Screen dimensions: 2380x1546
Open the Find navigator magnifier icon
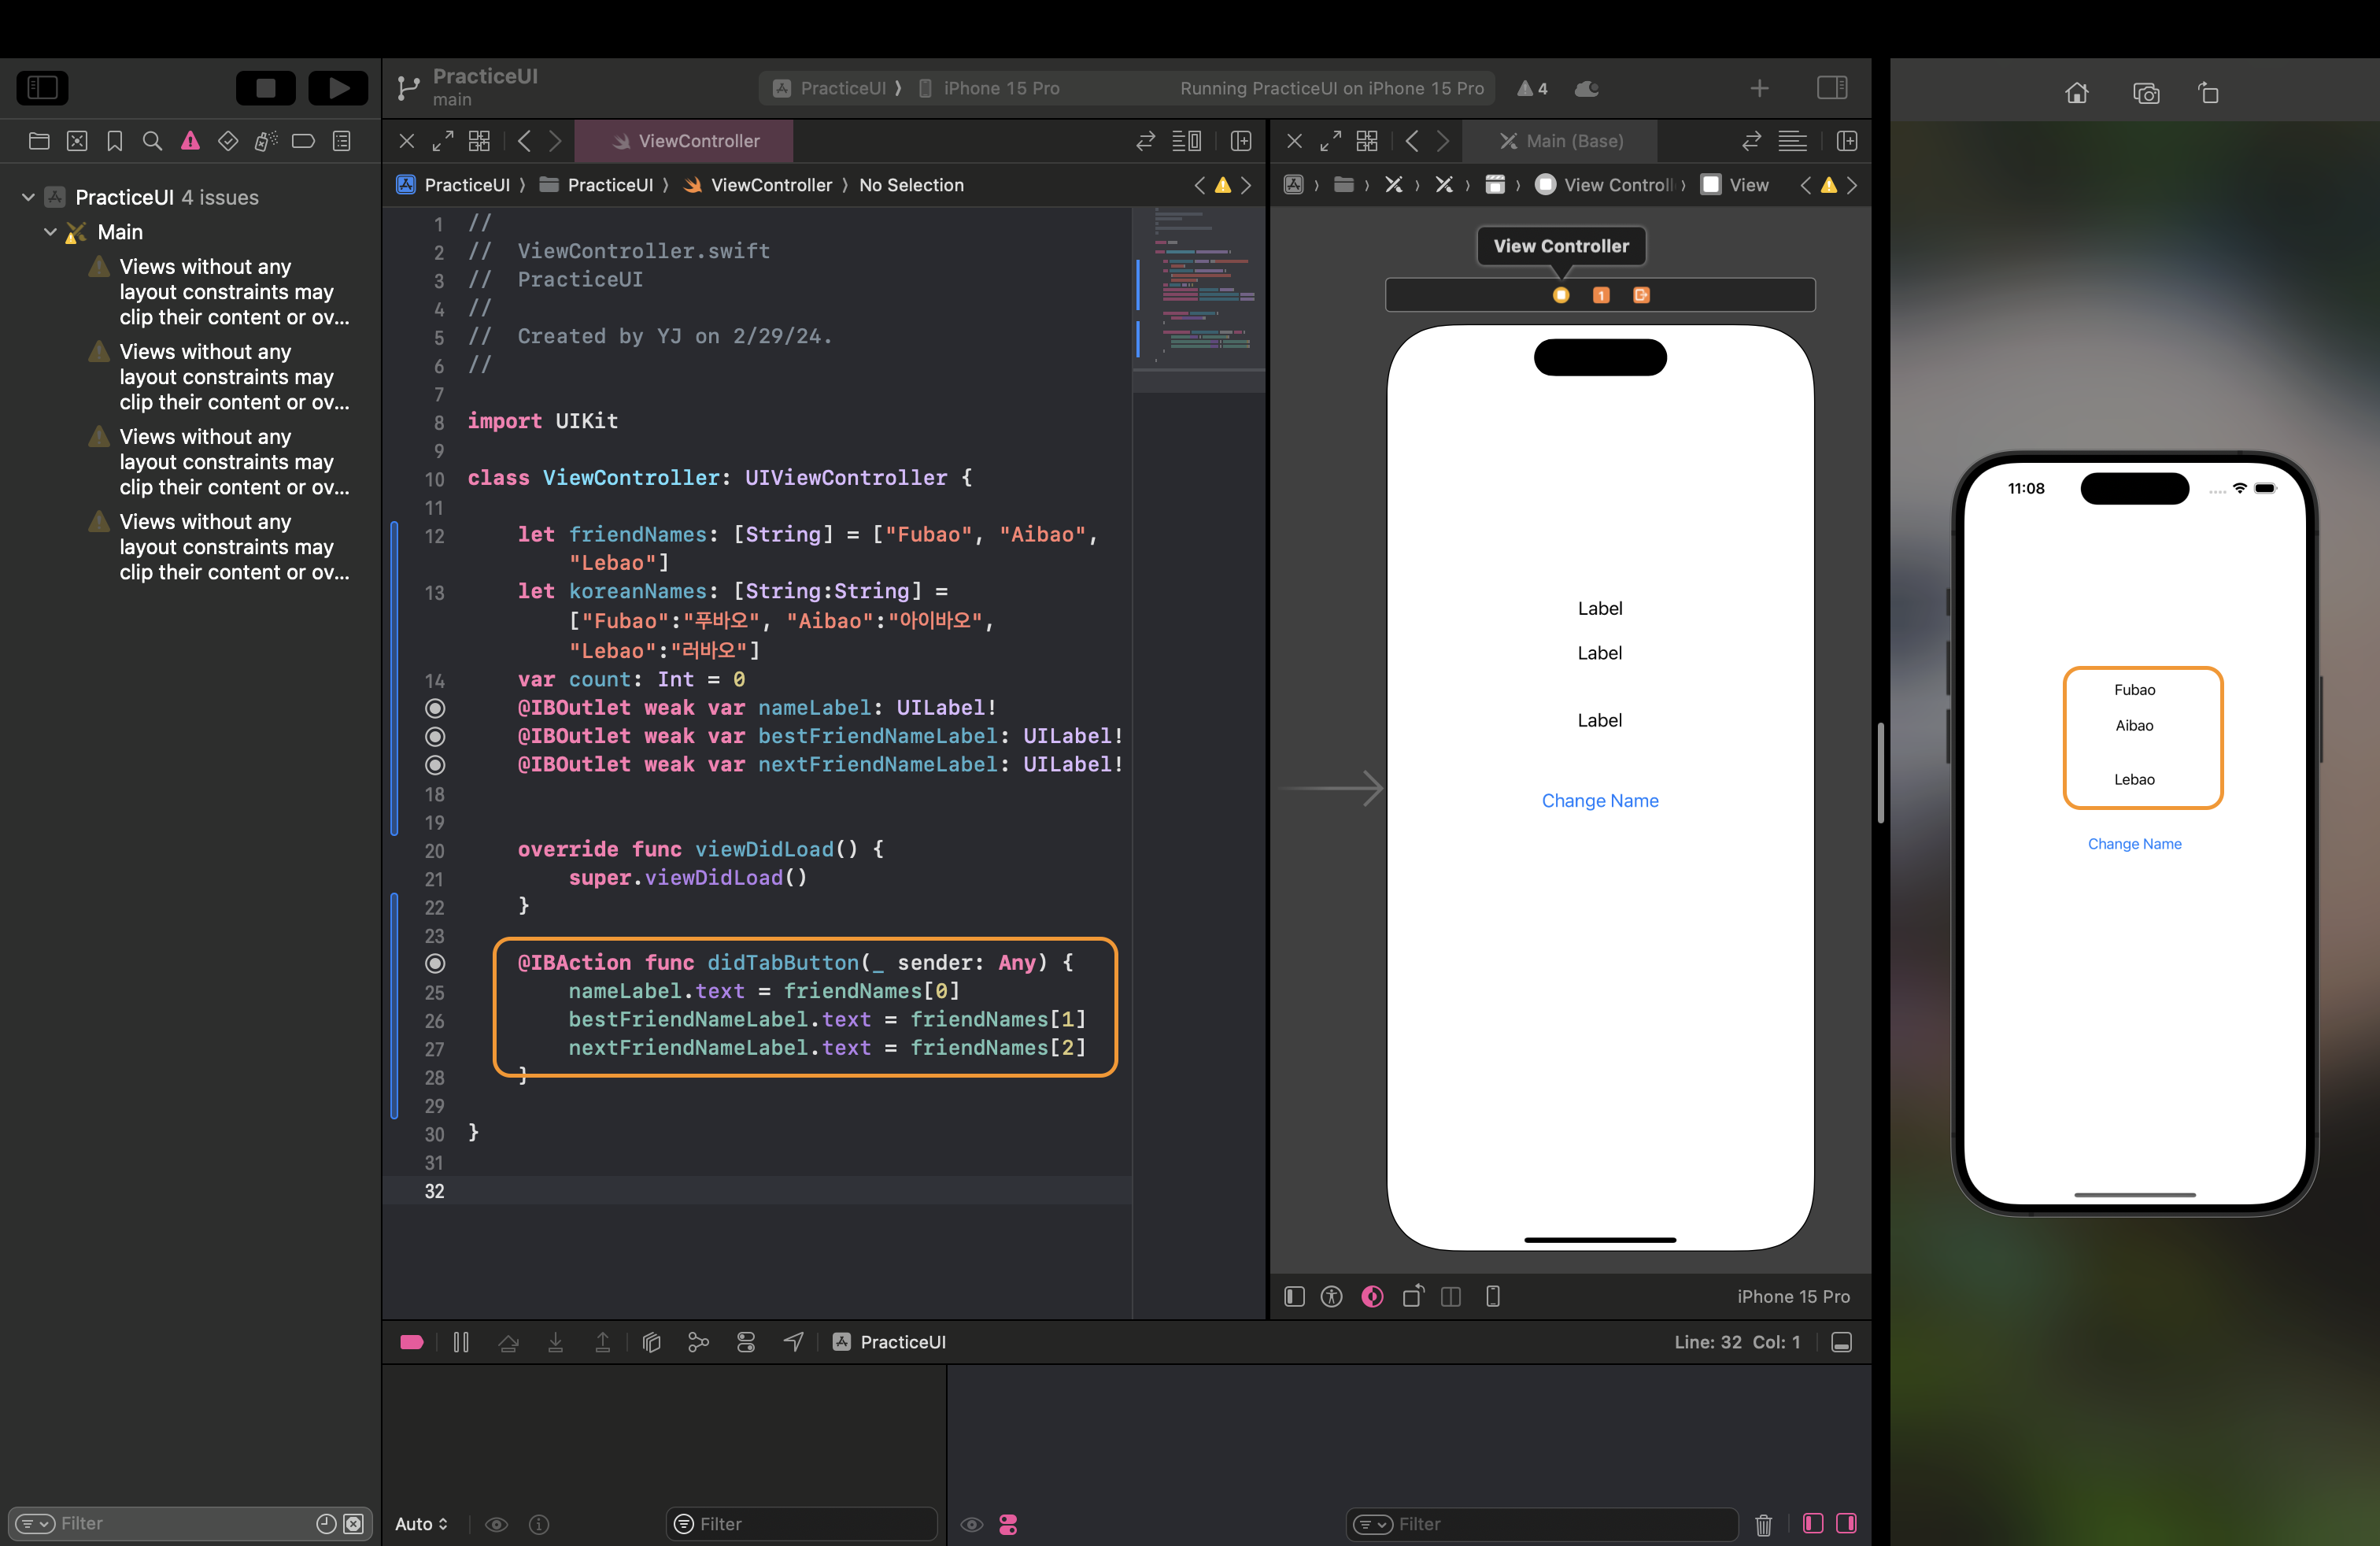152,141
